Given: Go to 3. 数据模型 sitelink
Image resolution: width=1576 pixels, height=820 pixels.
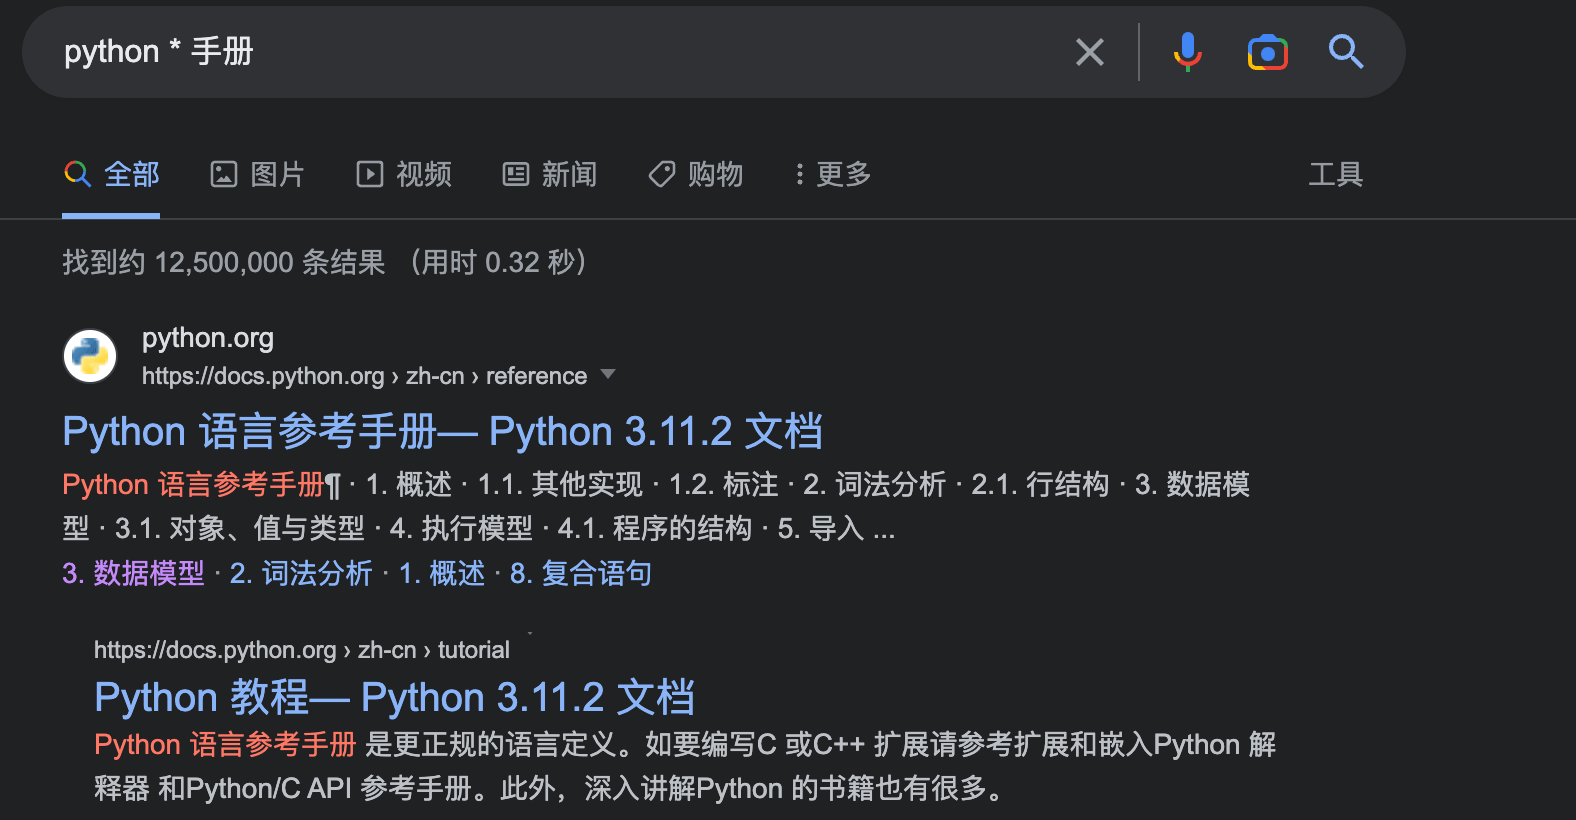Looking at the screenshot, I should tap(133, 574).
